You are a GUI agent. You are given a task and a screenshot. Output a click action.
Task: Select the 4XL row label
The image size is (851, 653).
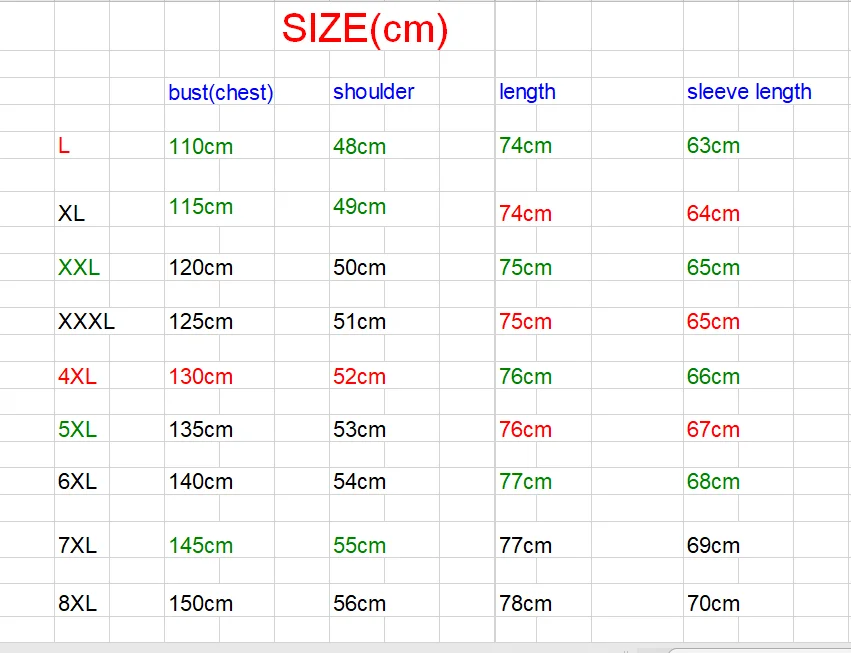pyautogui.click(x=78, y=376)
